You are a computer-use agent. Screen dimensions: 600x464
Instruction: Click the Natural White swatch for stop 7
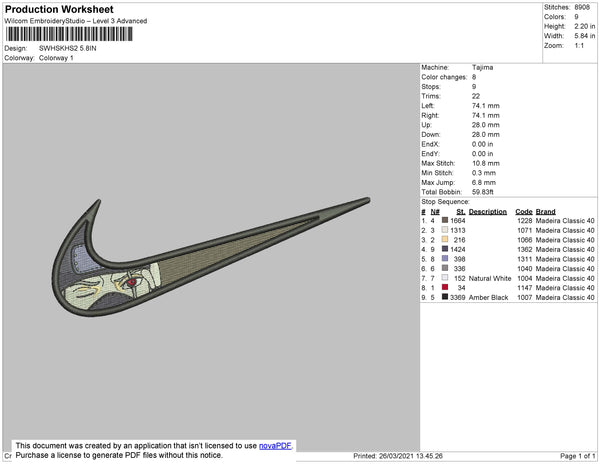[445, 277]
